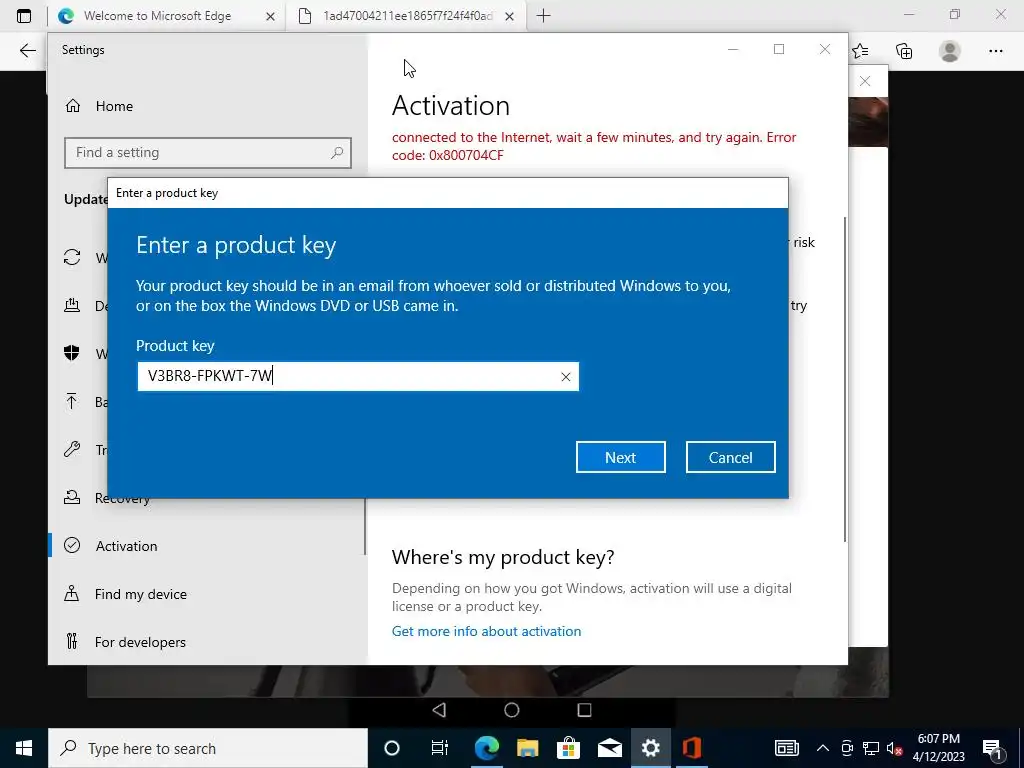Viewport: 1024px width, 768px height.
Task: Click the taskbar clock showing 6:07 PM
Action: click(x=938, y=748)
